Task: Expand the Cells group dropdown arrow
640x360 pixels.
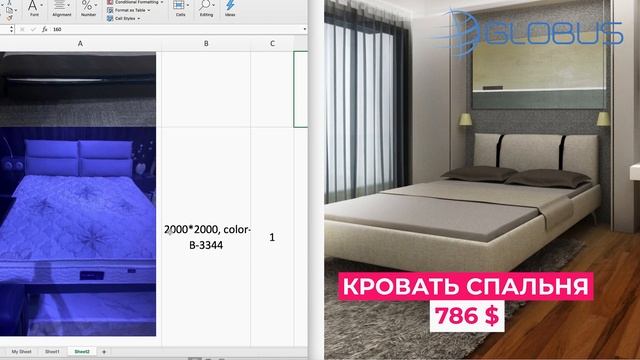Action: pyautogui.click(x=188, y=6)
